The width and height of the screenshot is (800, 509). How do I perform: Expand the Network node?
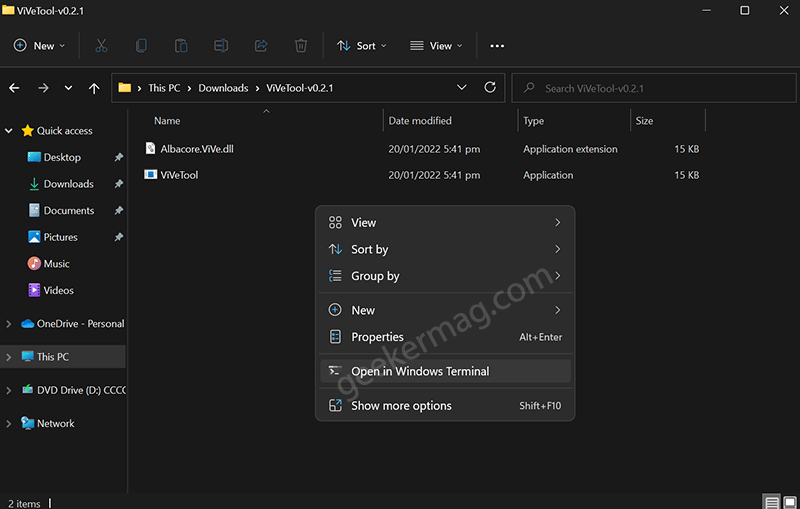click(x=9, y=424)
